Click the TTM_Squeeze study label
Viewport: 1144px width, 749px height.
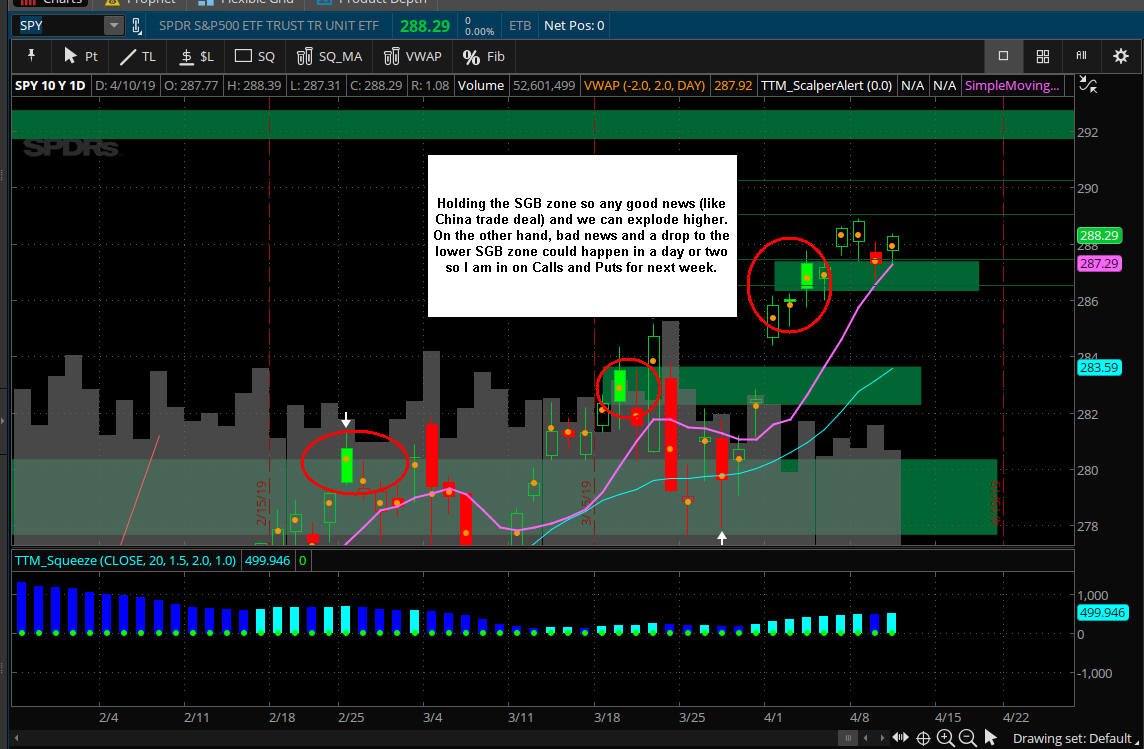[x=125, y=560]
